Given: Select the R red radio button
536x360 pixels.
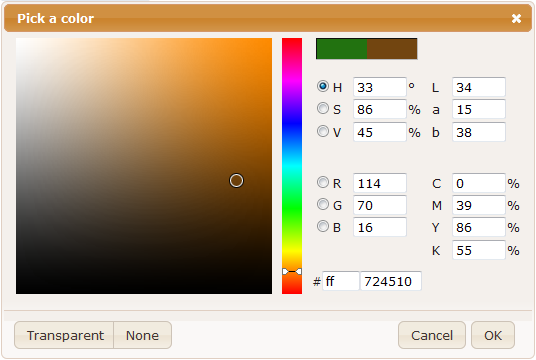Looking at the screenshot, I should coord(323,182).
